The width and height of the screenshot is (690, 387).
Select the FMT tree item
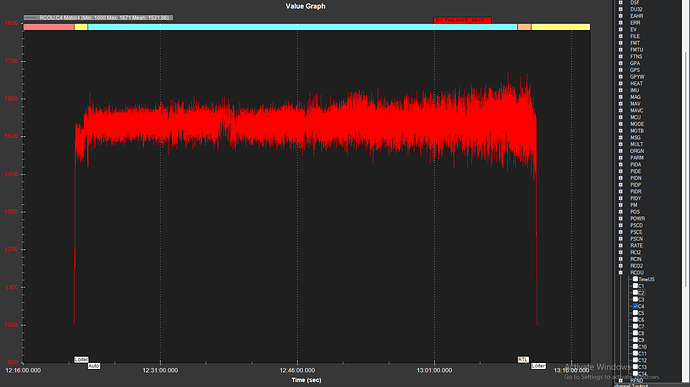(635, 43)
